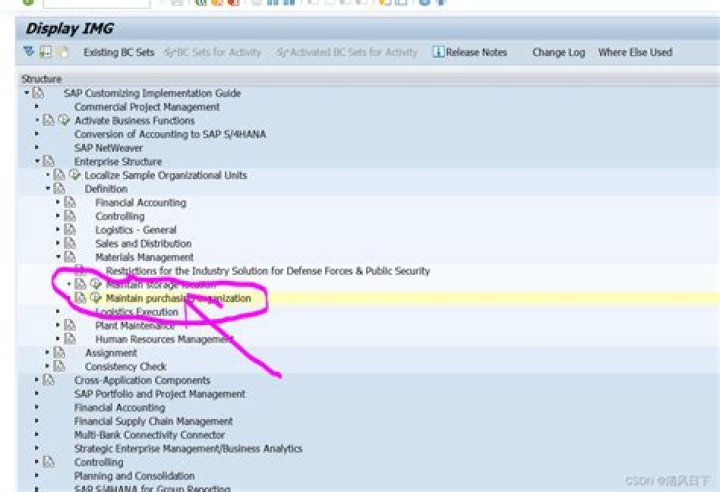Expand the SAP Portfolio and Project Management node

[x=37, y=394]
